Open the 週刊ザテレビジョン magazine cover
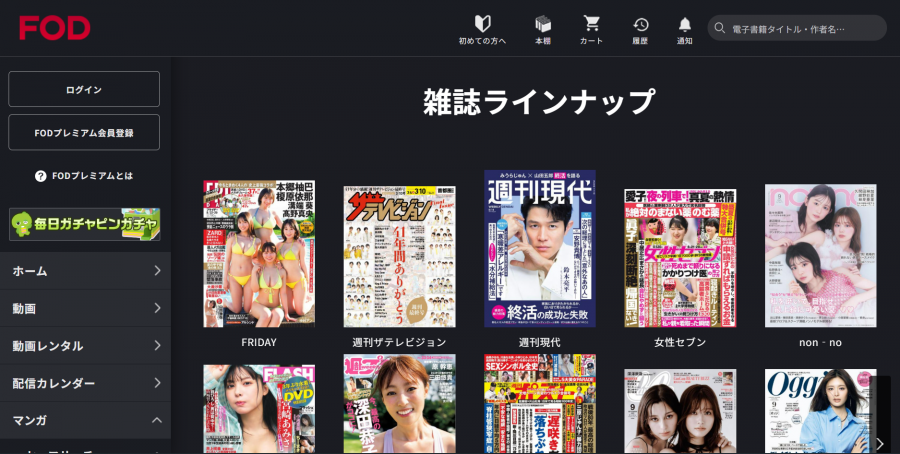 click(x=399, y=257)
